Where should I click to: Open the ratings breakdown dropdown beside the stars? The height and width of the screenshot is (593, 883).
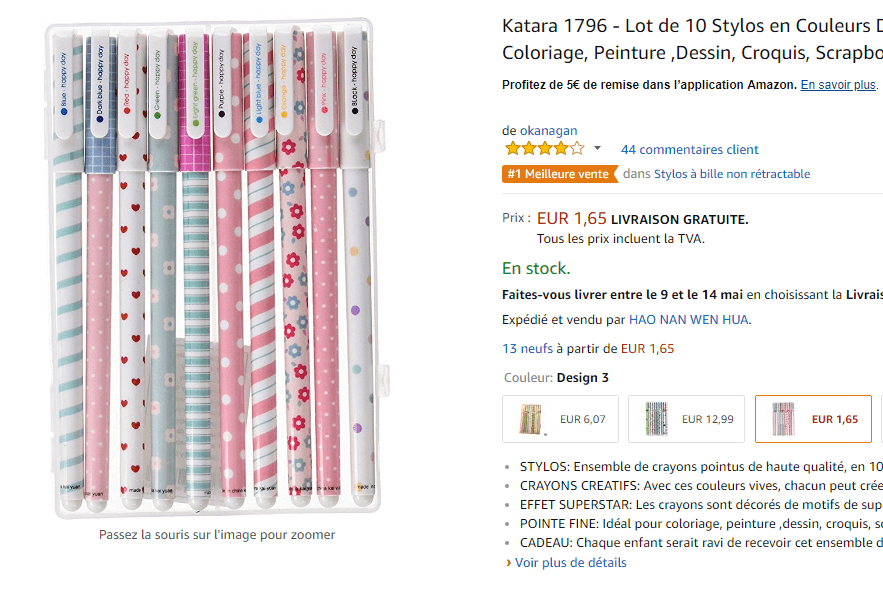click(599, 149)
